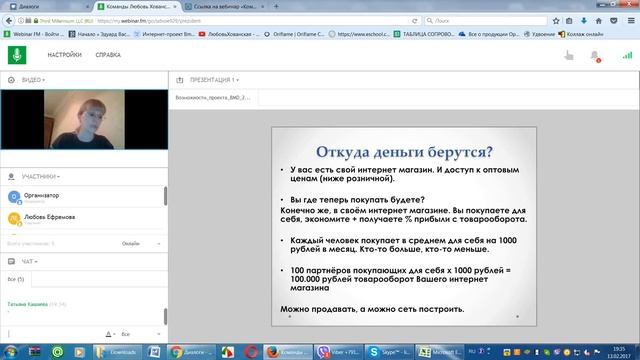Open the Pocket shield icon

coord(613,21)
